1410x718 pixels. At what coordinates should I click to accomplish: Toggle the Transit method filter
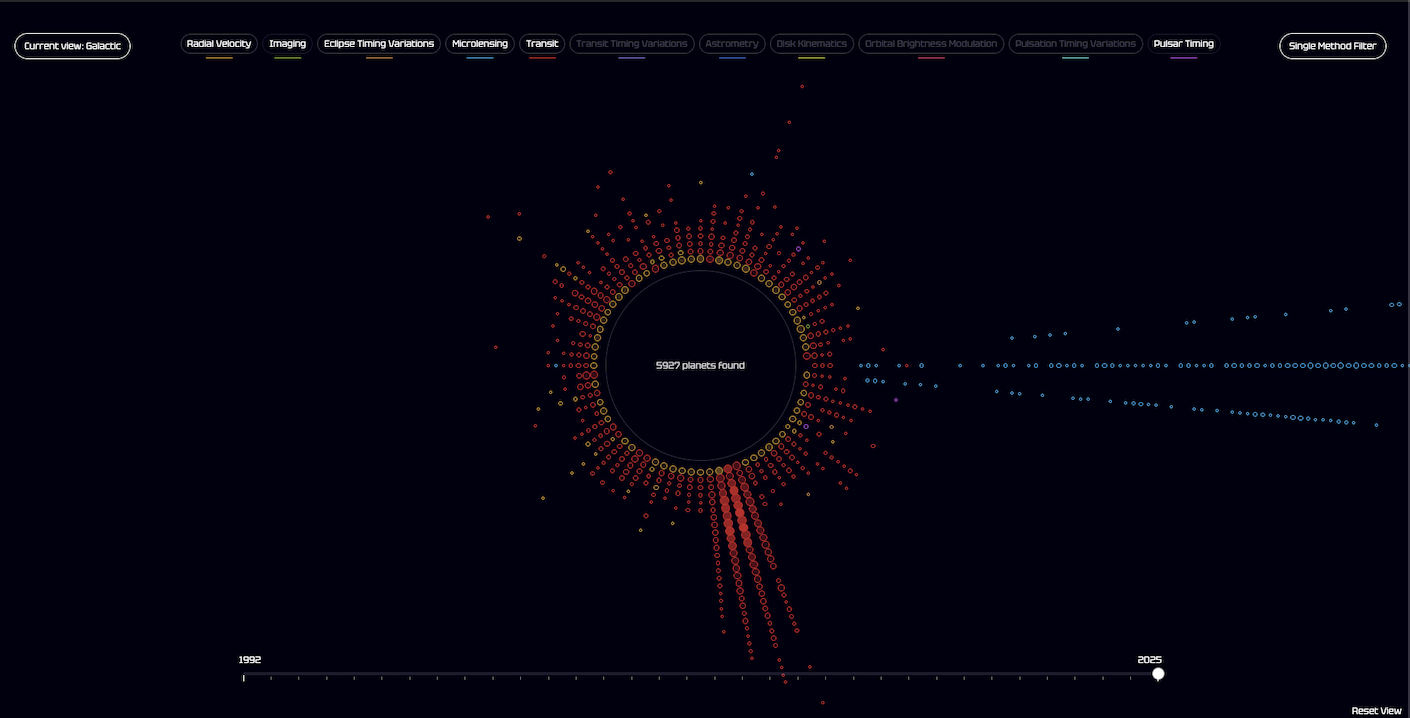[x=542, y=44]
